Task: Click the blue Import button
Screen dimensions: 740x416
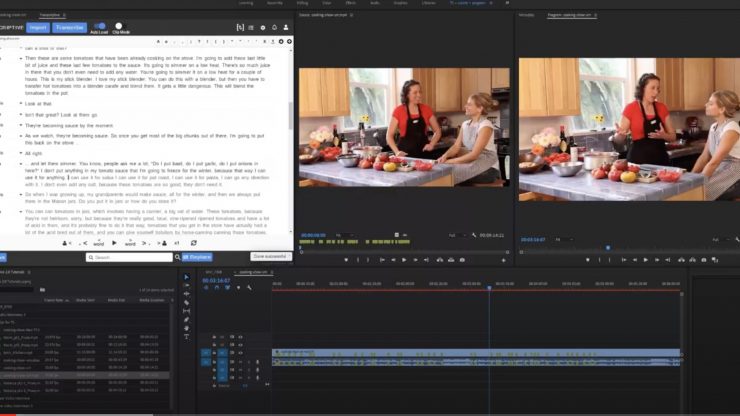Action: (38, 27)
